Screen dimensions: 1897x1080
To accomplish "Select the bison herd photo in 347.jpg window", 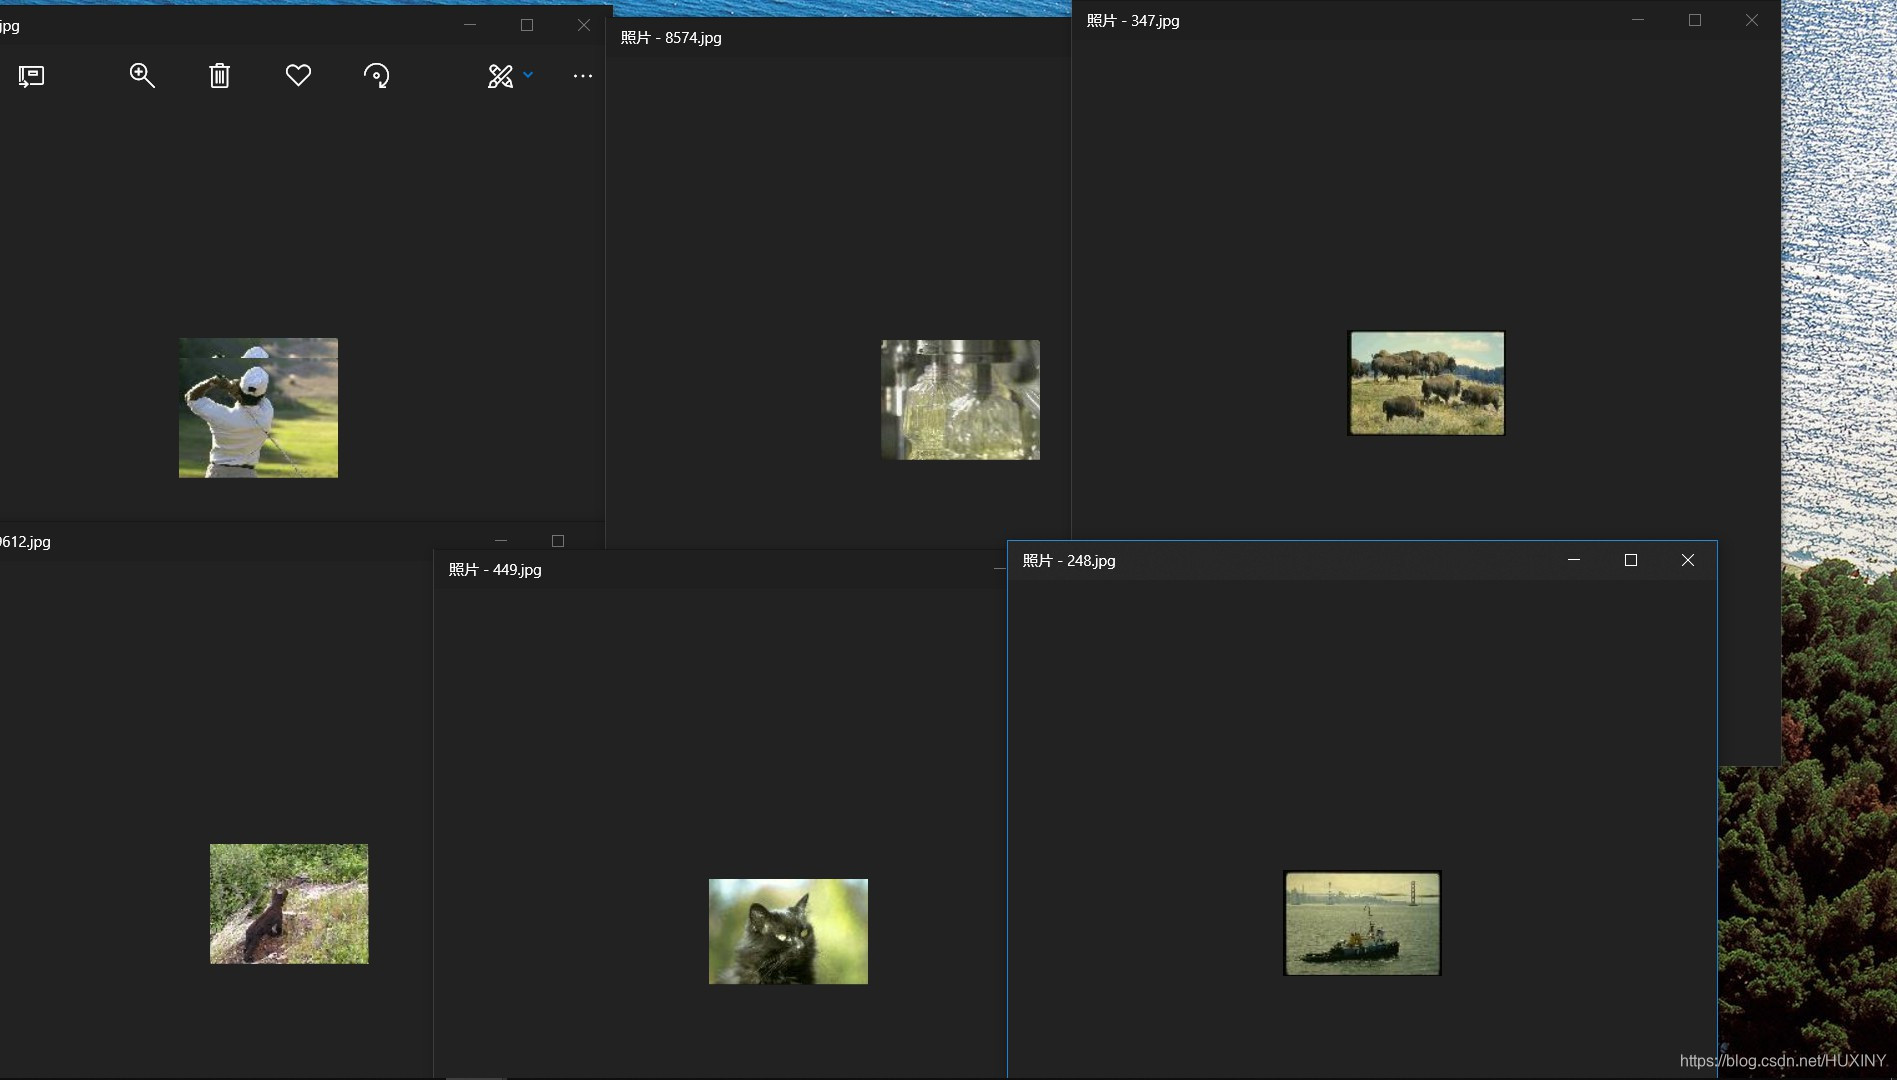I will pos(1426,383).
